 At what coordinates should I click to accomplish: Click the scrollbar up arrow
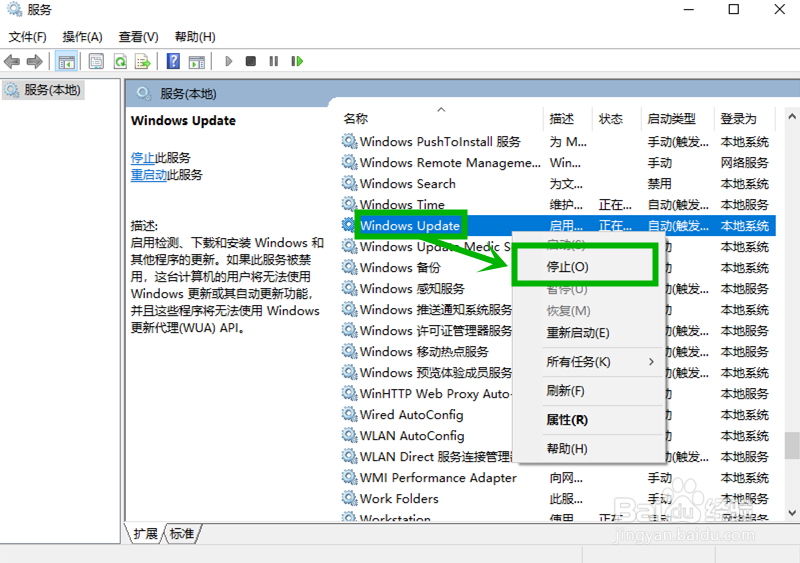click(x=792, y=117)
